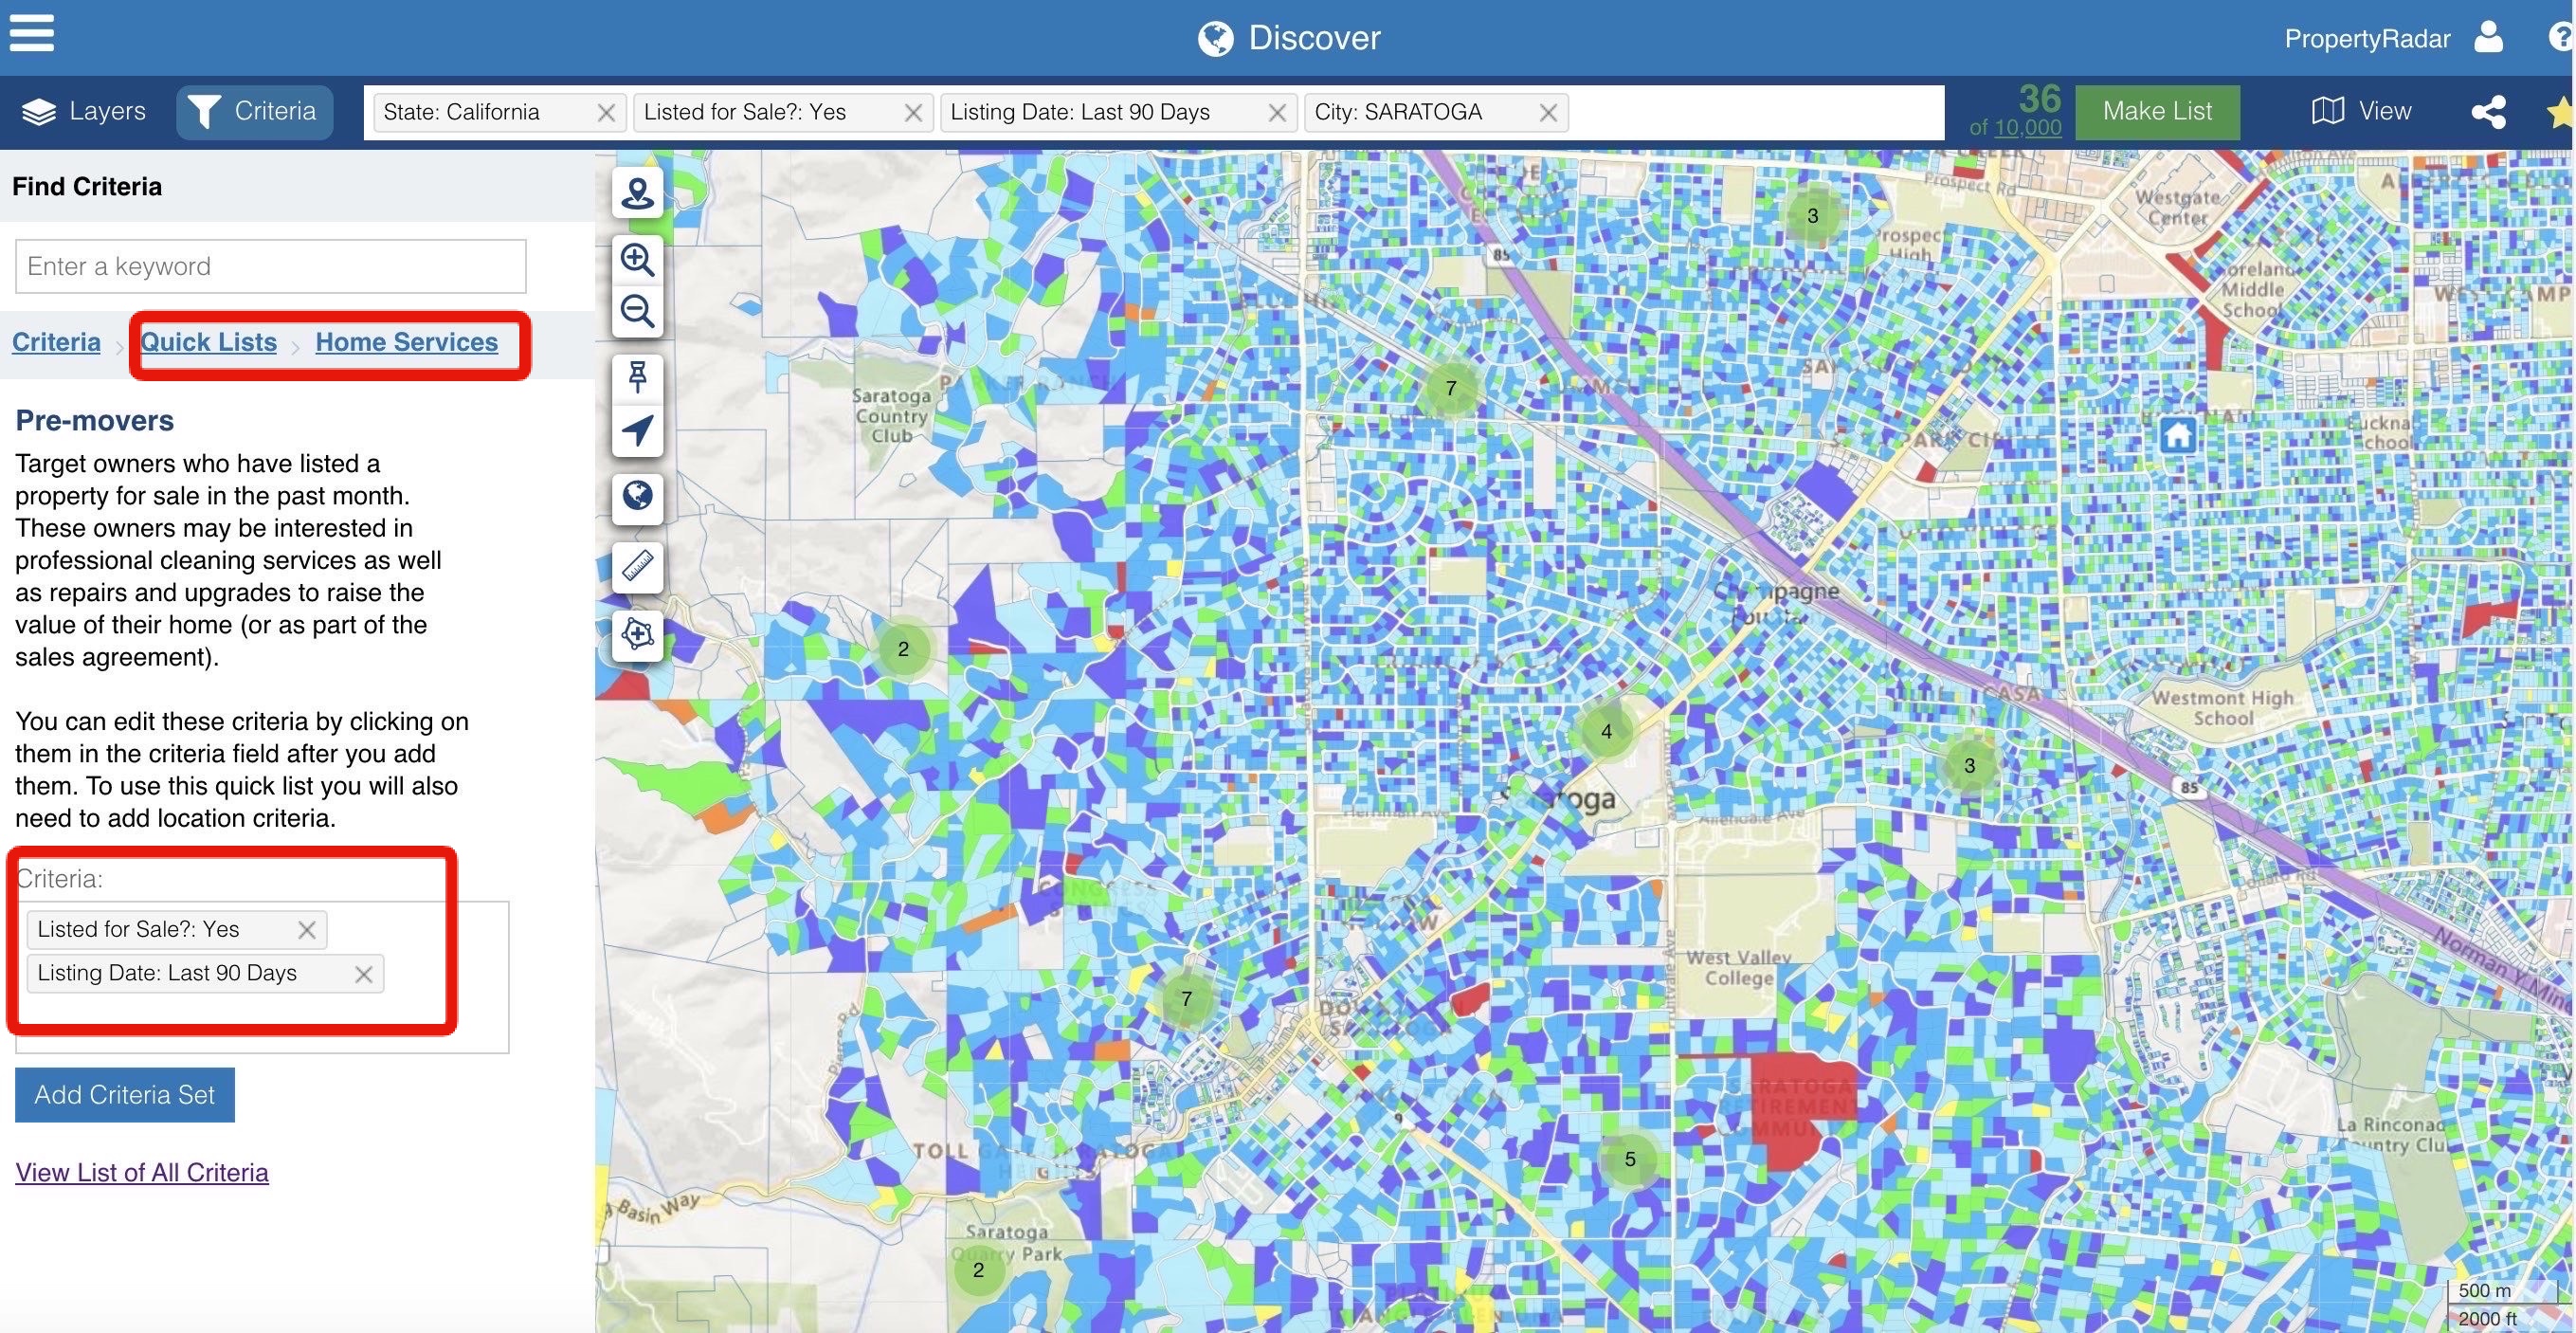Click the Make List button
The width and height of the screenshot is (2576, 1333).
pyautogui.click(x=2158, y=111)
